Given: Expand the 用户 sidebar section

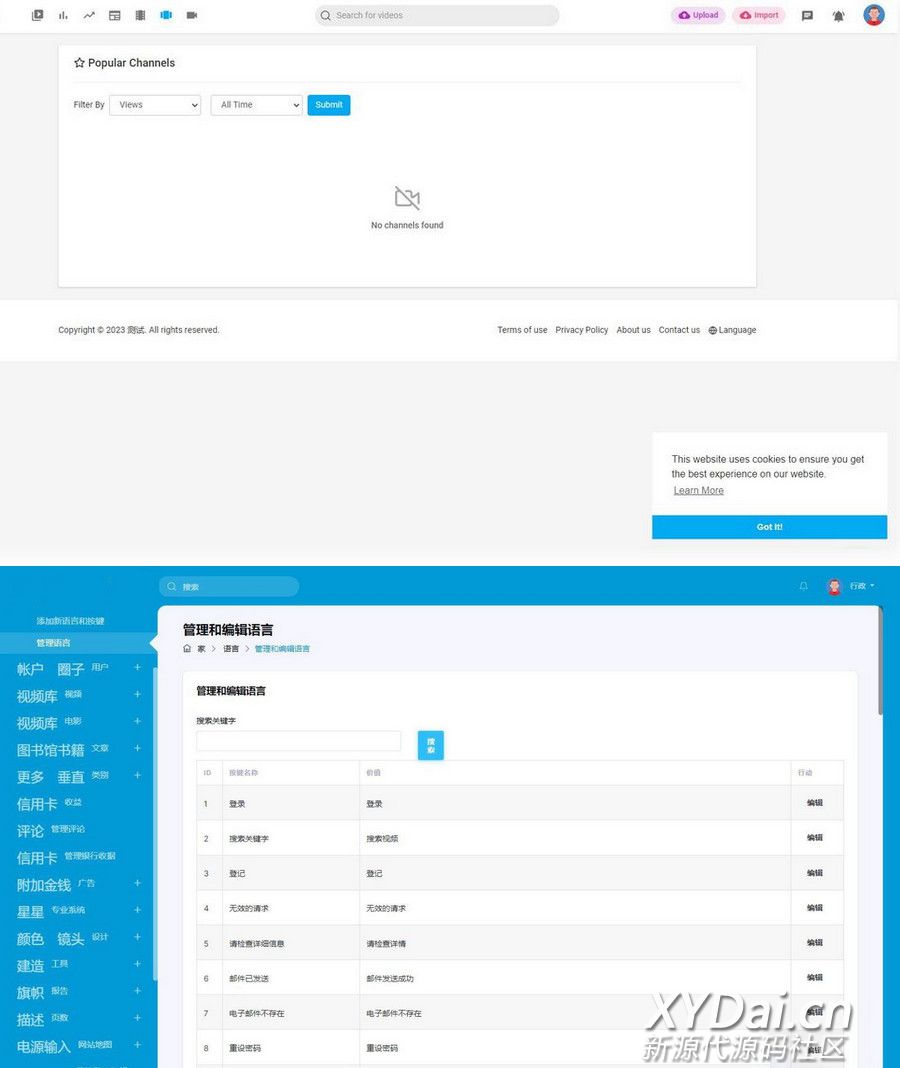Looking at the screenshot, I should click(137, 667).
